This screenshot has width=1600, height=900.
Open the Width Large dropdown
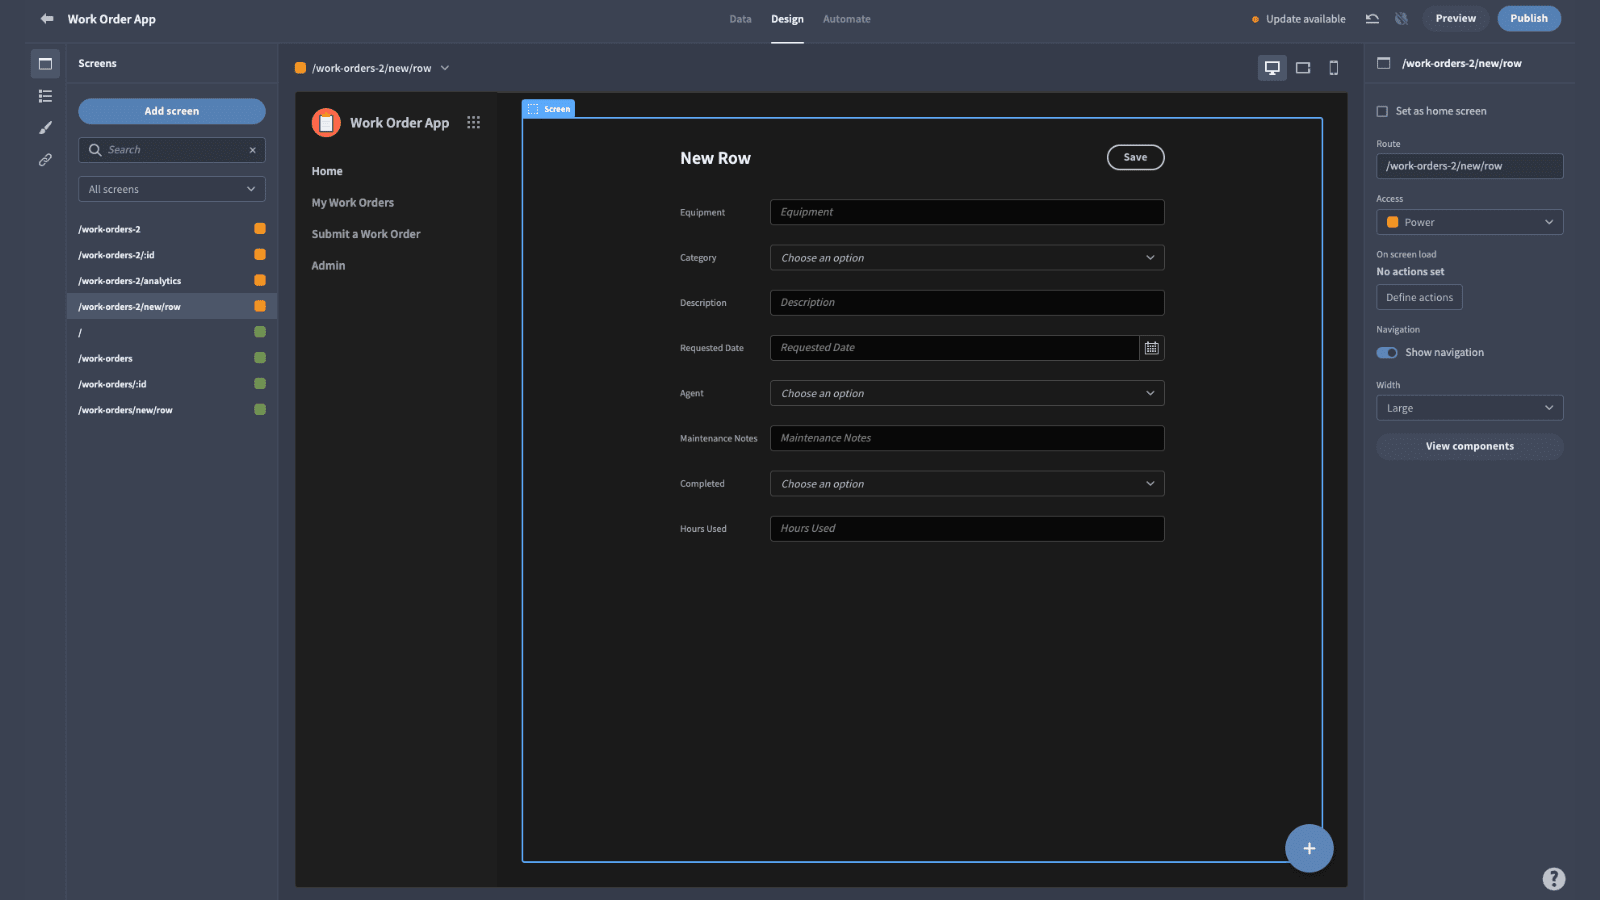(1469, 408)
